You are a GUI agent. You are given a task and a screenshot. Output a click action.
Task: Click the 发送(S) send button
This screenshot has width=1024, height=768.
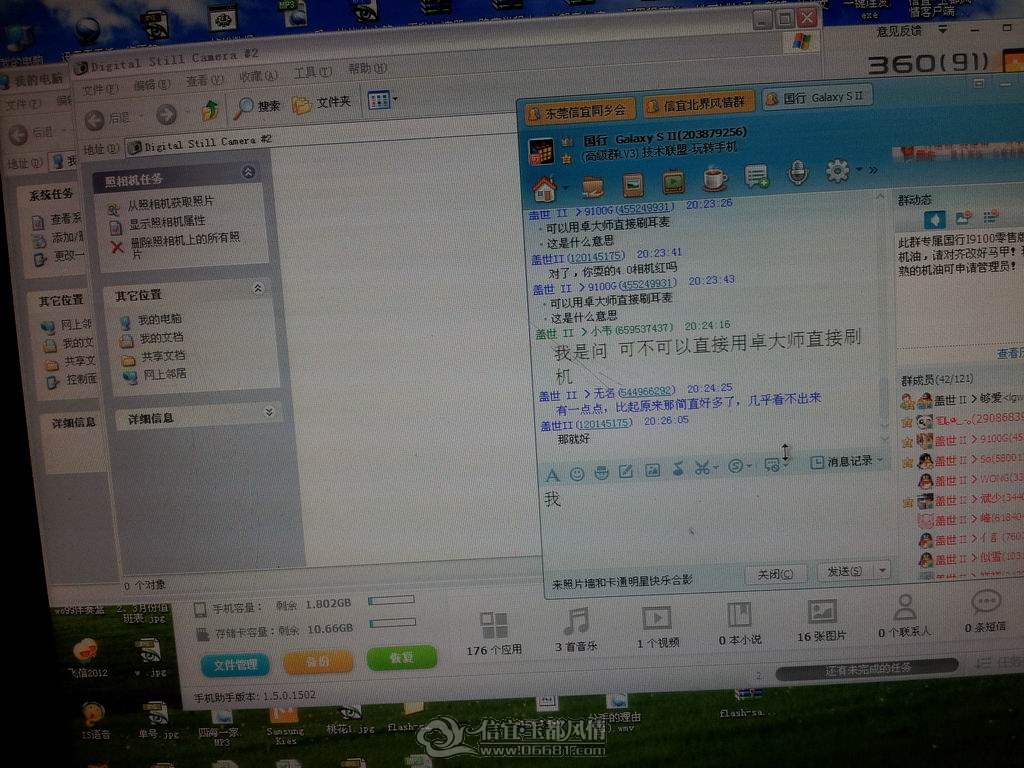(844, 571)
